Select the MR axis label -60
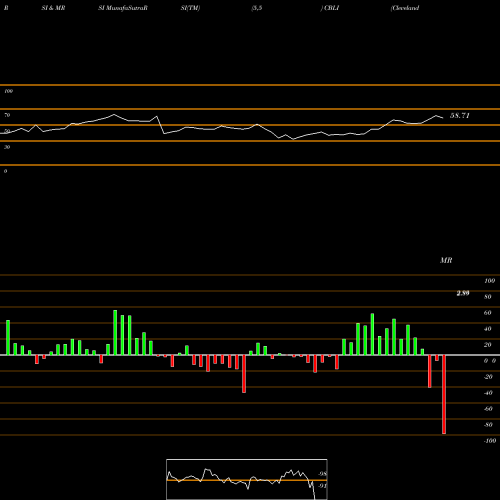500x500 pixels. (x=488, y=409)
